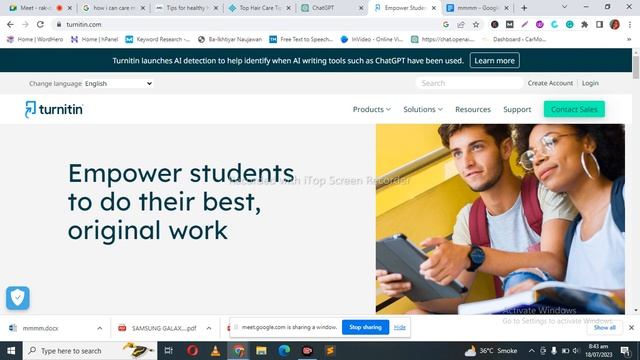Click the Login link
The image size is (640, 360).
point(590,83)
